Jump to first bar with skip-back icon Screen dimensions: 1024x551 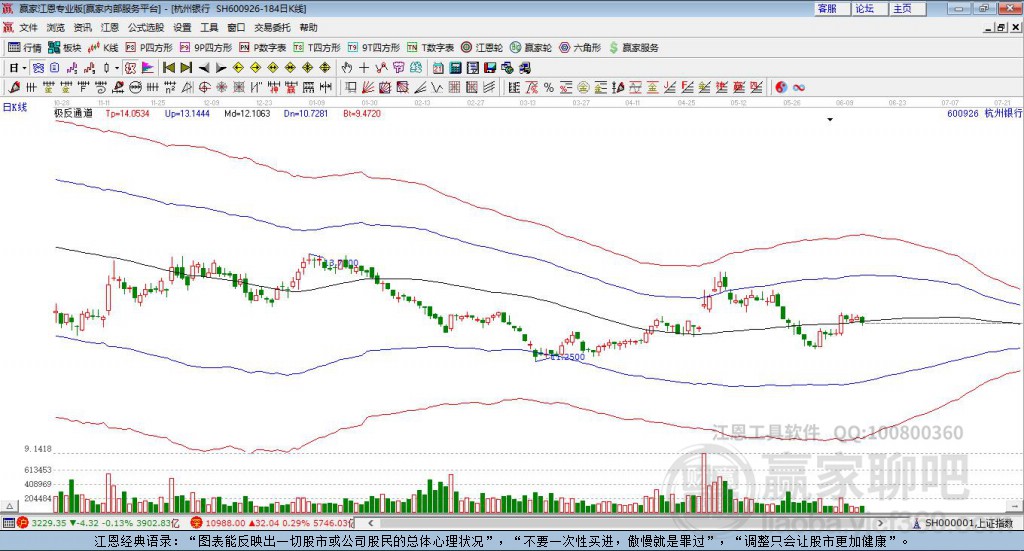point(168,68)
